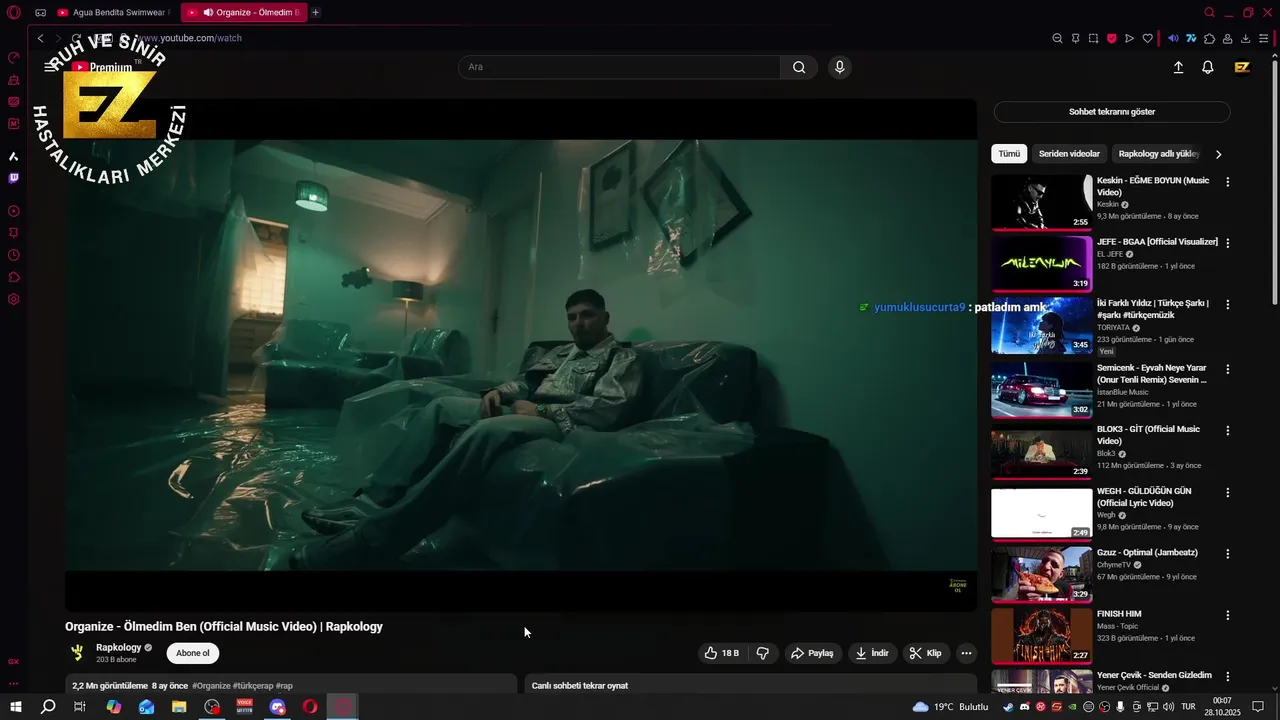Viewport: 1280px width, 720px height.
Task: Open İki Farklı Yıldız video thumbnail
Action: (x=1042, y=325)
